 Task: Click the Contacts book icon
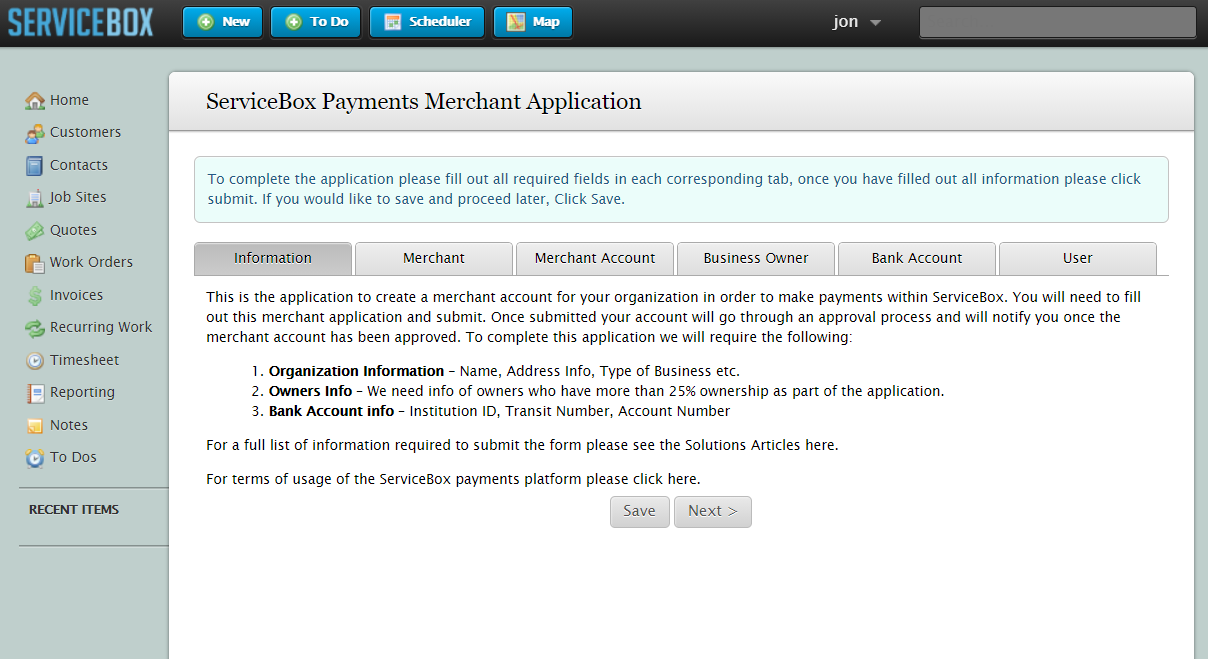tap(35, 166)
